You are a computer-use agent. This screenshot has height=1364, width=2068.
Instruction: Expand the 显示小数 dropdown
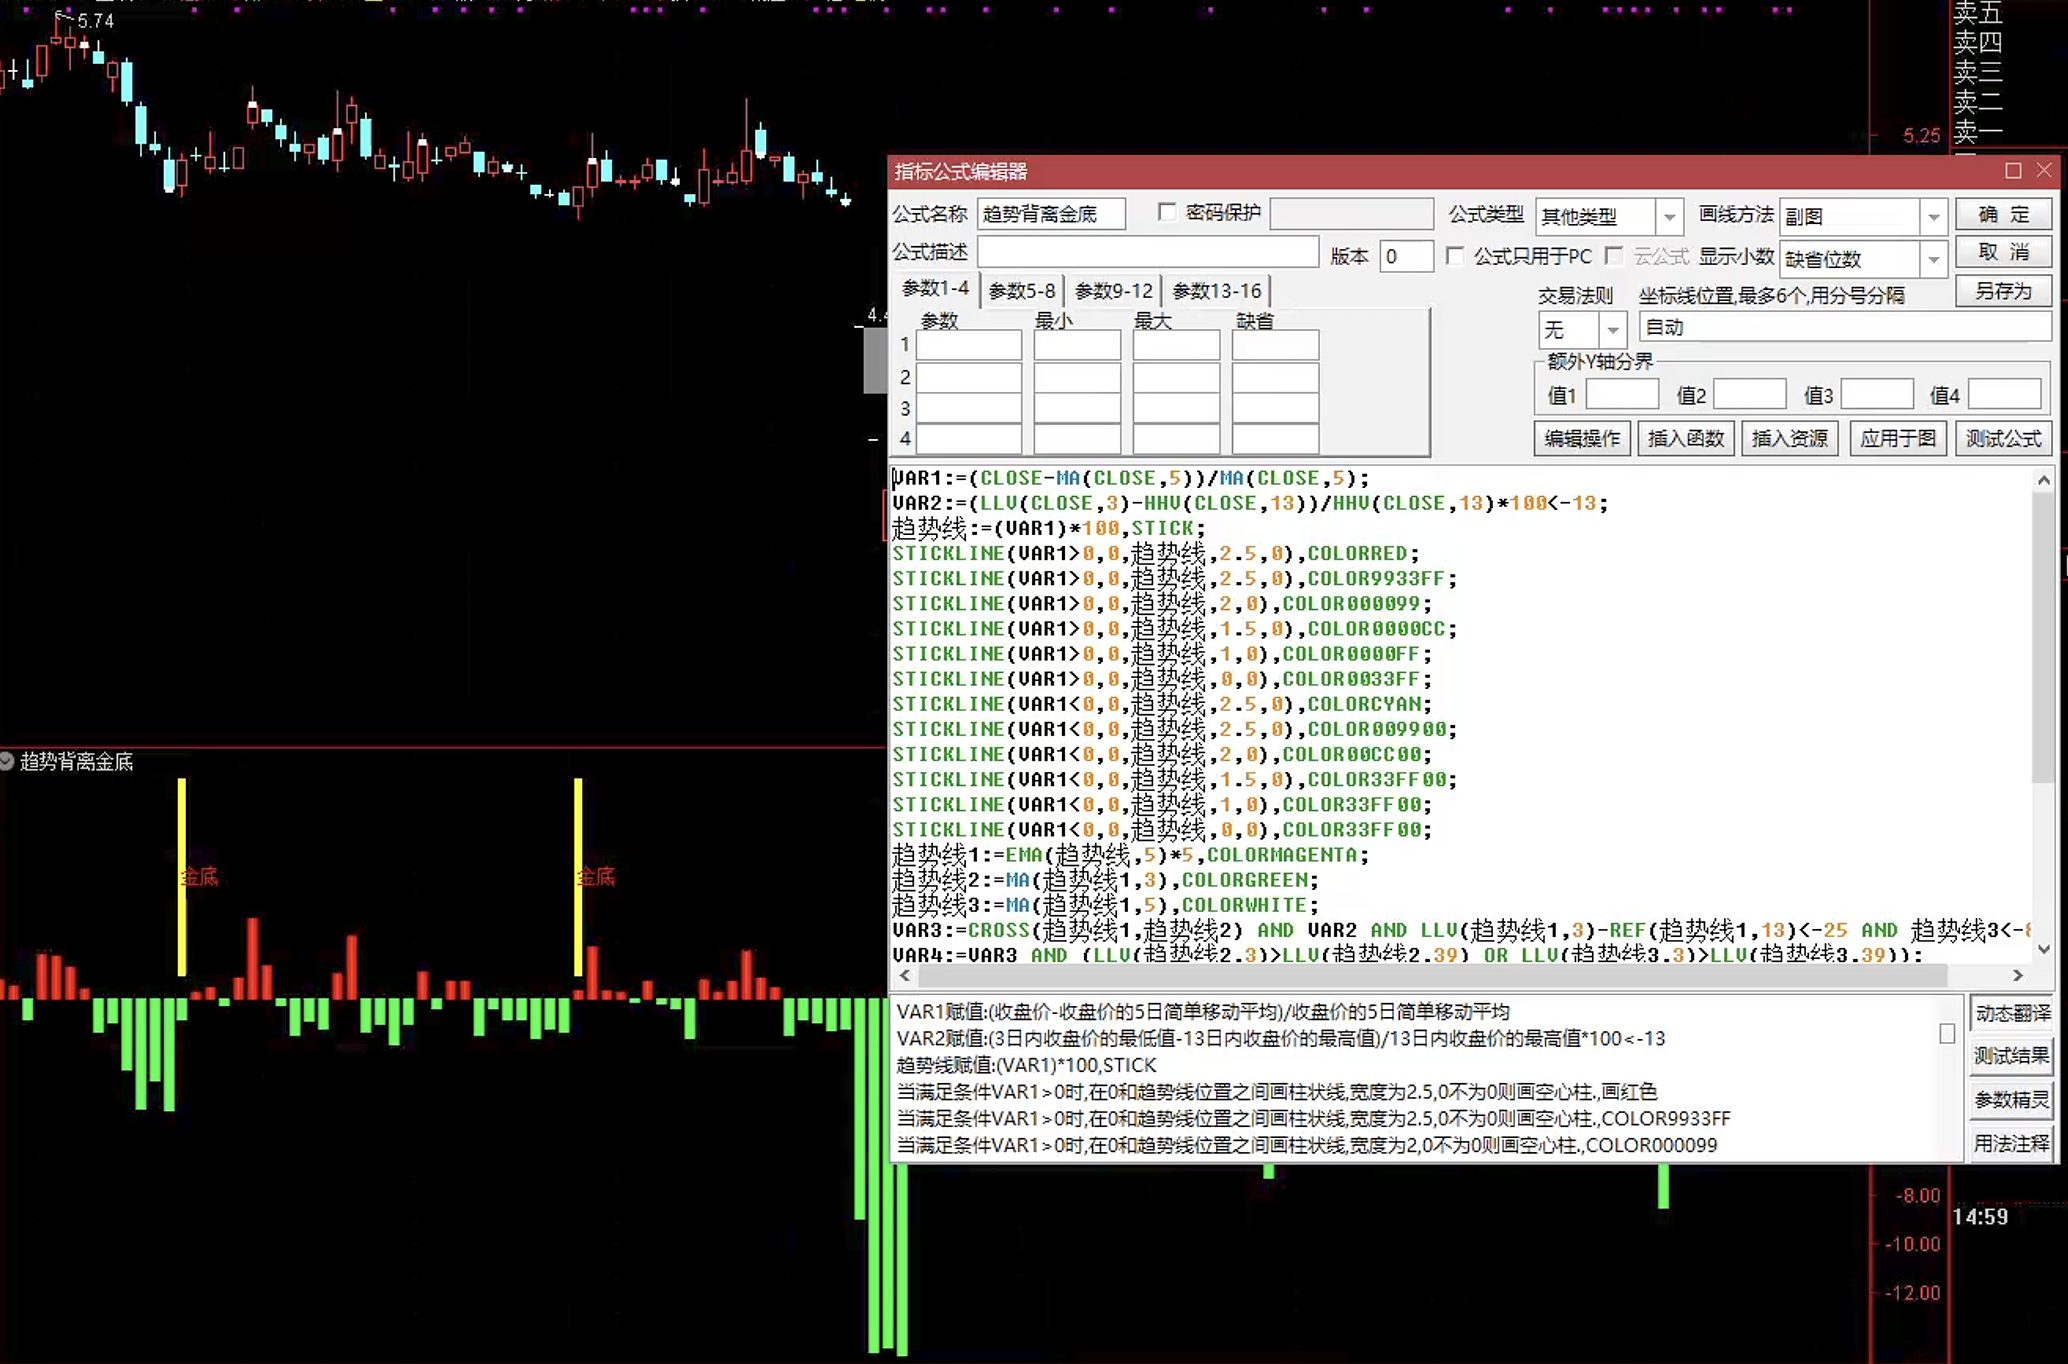point(1933,259)
